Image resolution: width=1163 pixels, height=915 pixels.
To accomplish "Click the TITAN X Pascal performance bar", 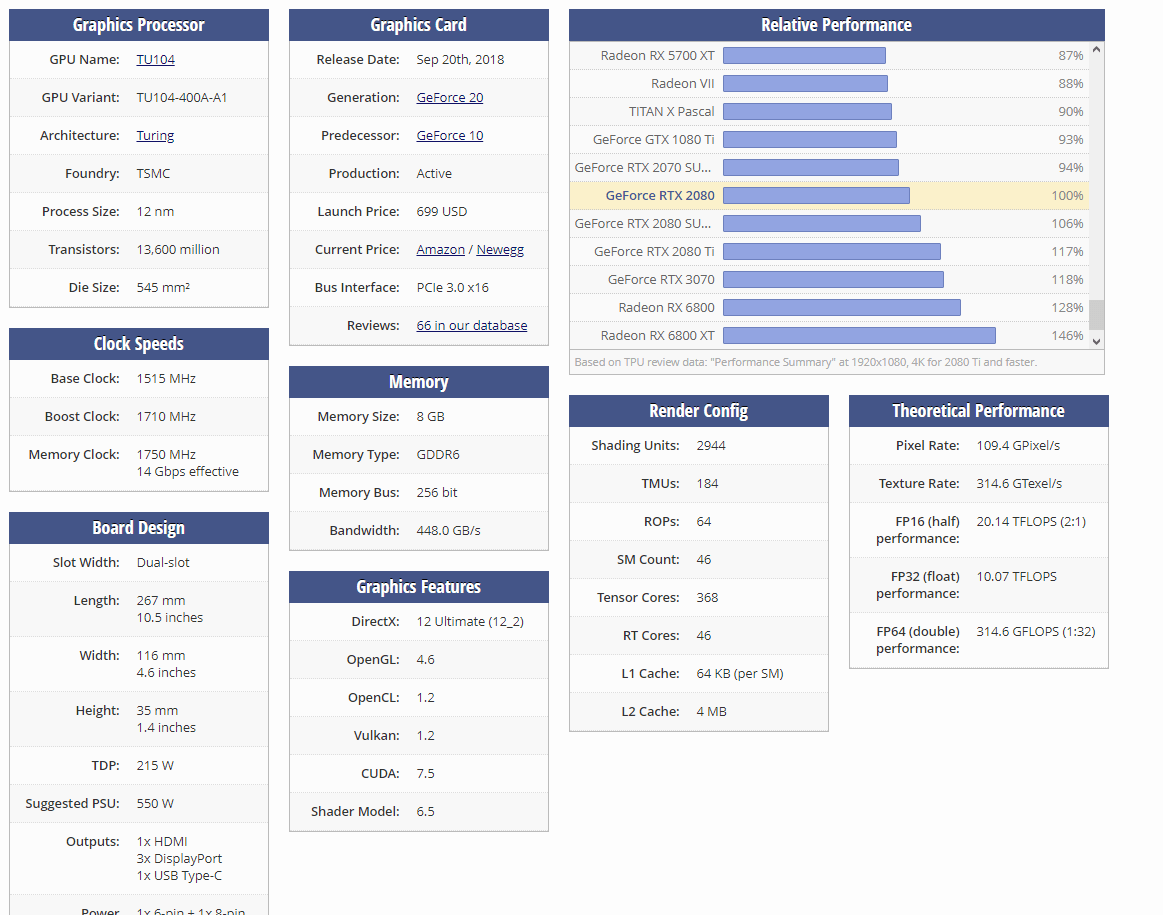I will [x=808, y=111].
